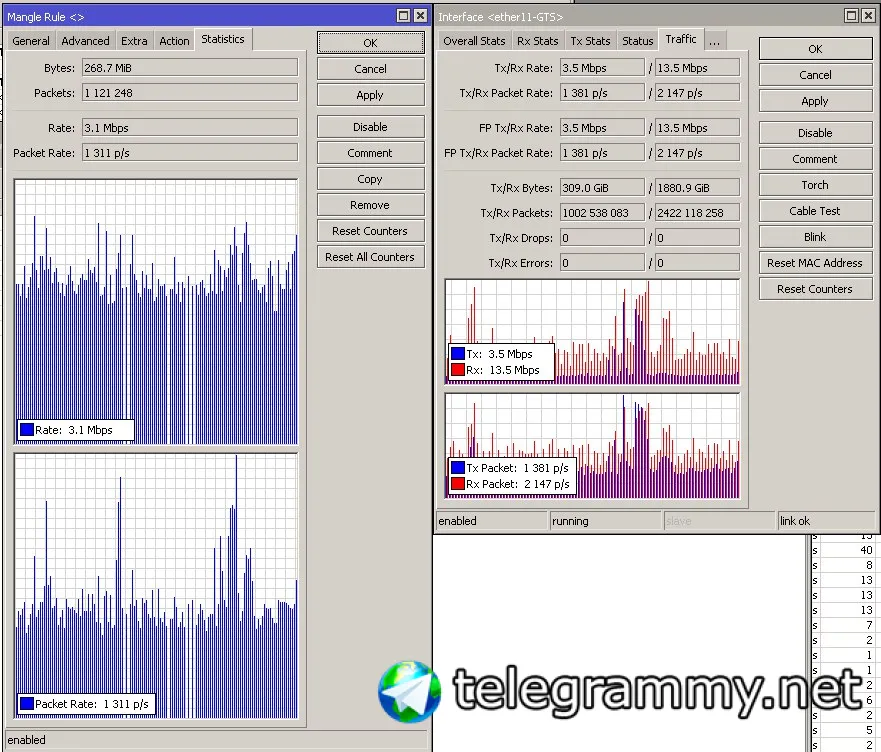The width and height of the screenshot is (881, 752).
Task: Disable the mangle rule
Action: tap(370, 127)
